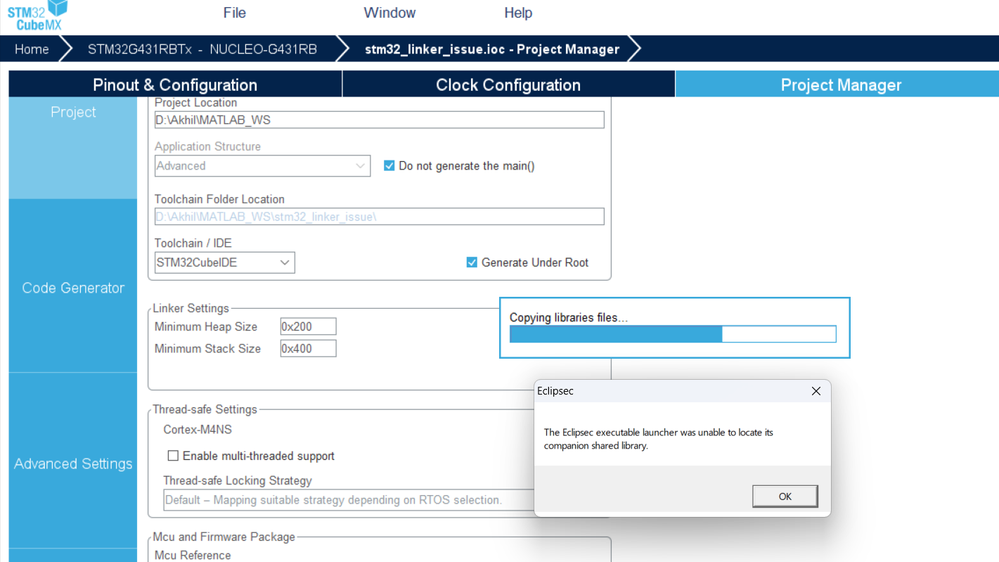999x562 pixels.
Task: Toggle Do not generate the main() checkbox
Action: click(x=389, y=166)
